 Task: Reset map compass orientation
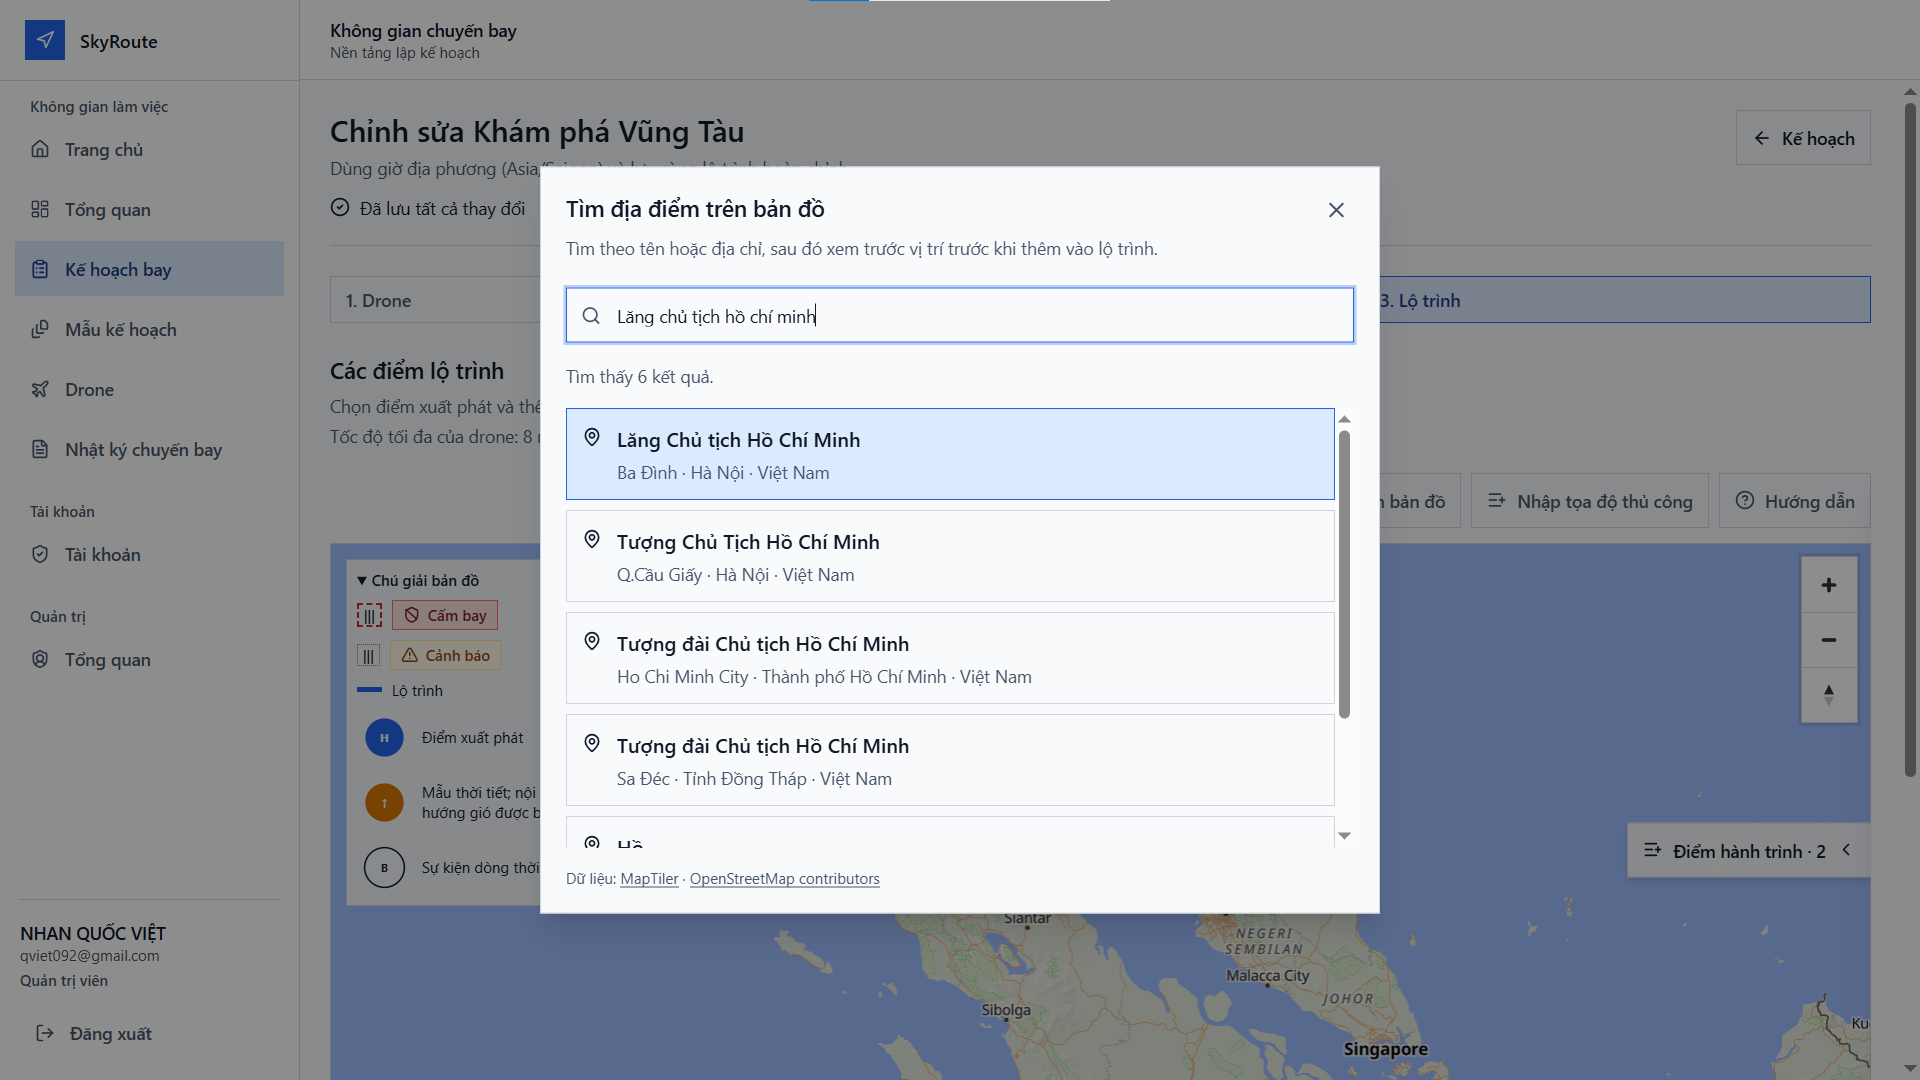click(x=1828, y=695)
